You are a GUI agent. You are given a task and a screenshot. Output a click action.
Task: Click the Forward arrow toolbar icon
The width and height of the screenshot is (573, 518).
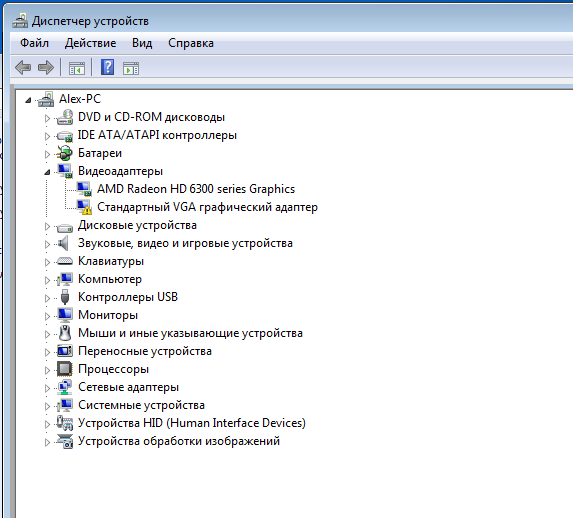pyautogui.click(x=46, y=68)
